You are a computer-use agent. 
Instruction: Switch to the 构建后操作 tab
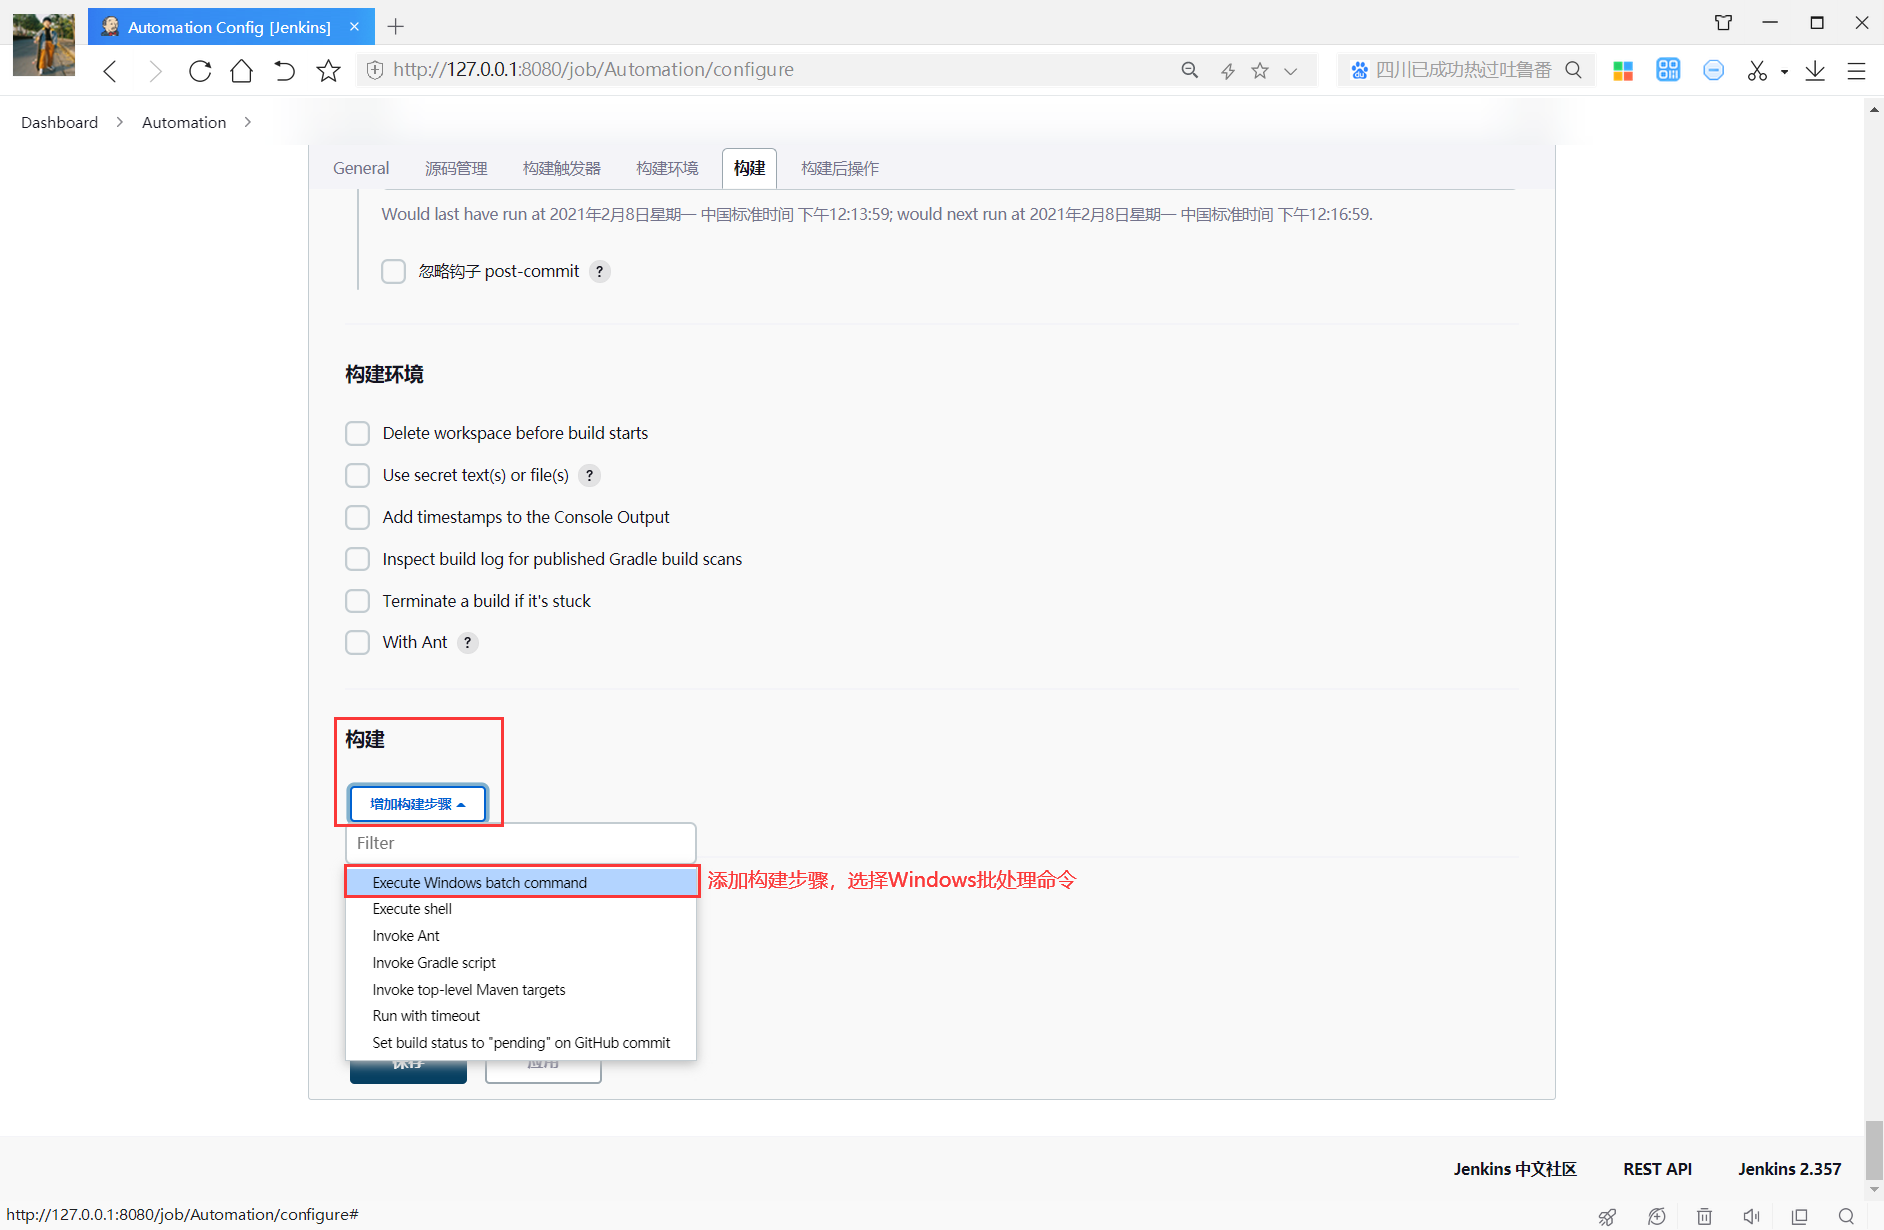click(x=840, y=168)
